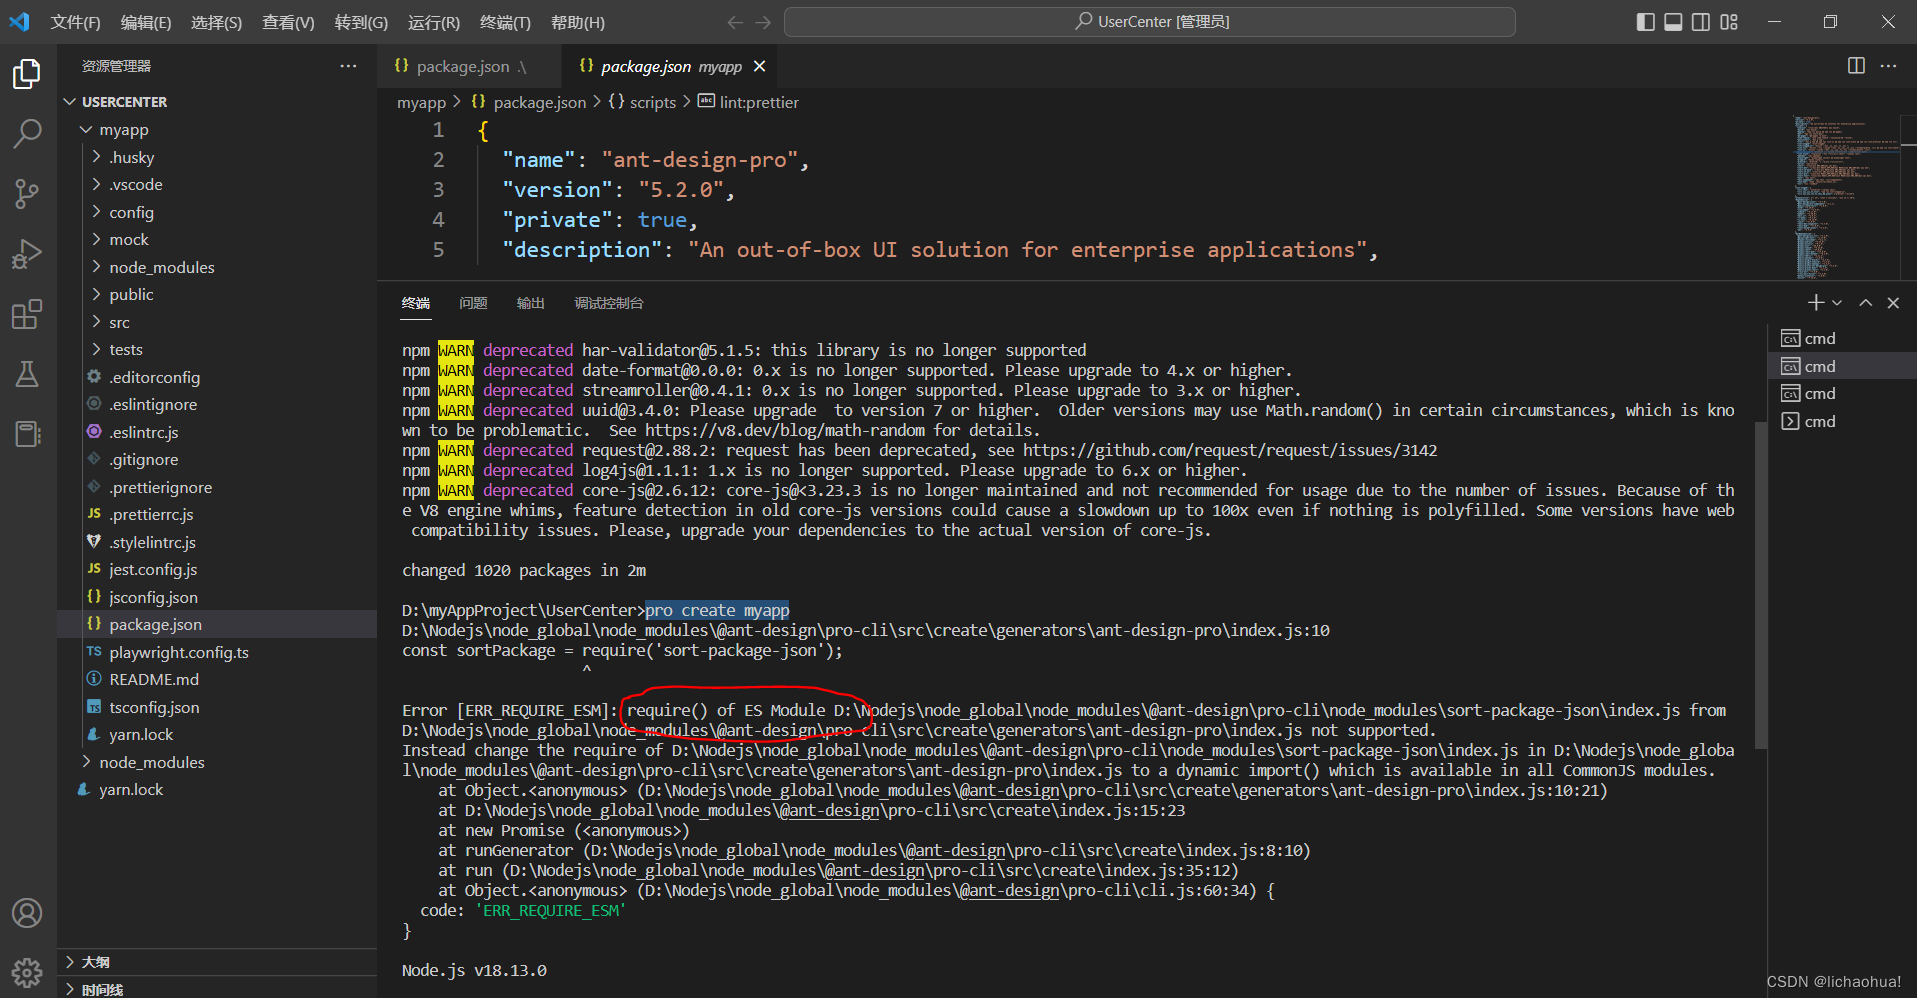Image resolution: width=1917 pixels, height=998 pixels.
Task: Open the 终端(T) menu
Action: coord(505,22)
